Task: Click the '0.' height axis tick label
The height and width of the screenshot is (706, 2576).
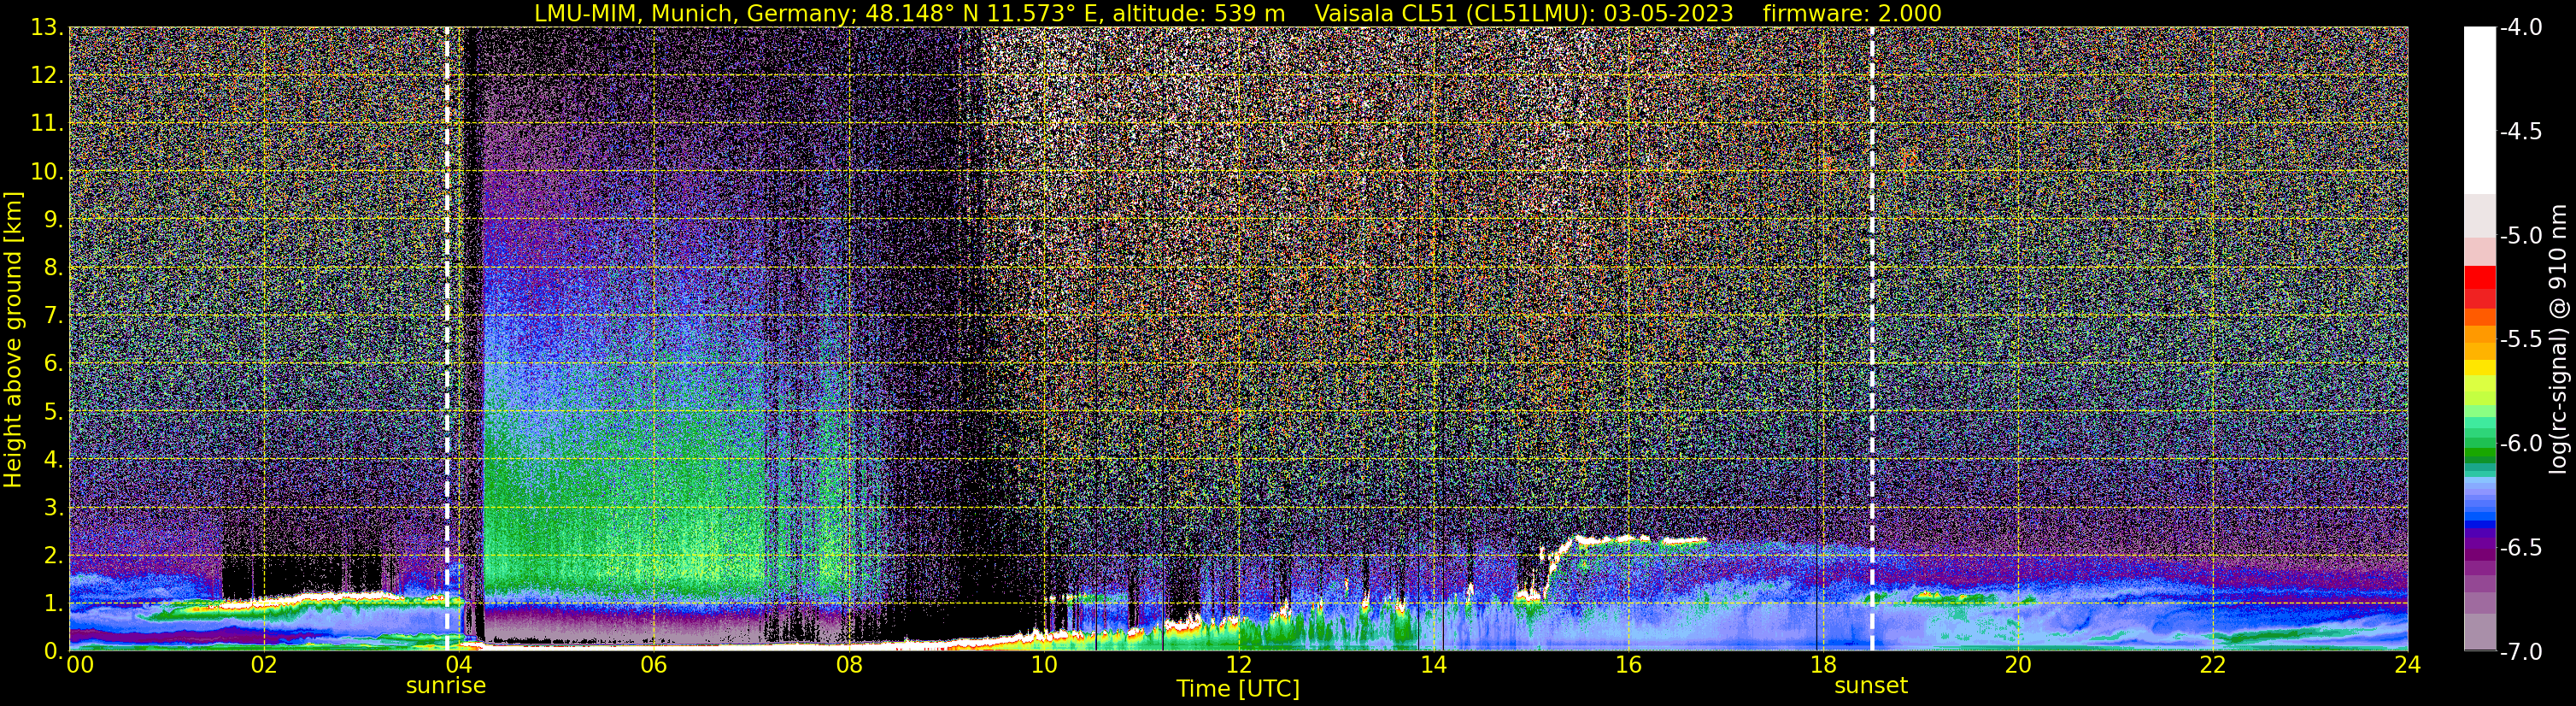Action: coord(53,651)
